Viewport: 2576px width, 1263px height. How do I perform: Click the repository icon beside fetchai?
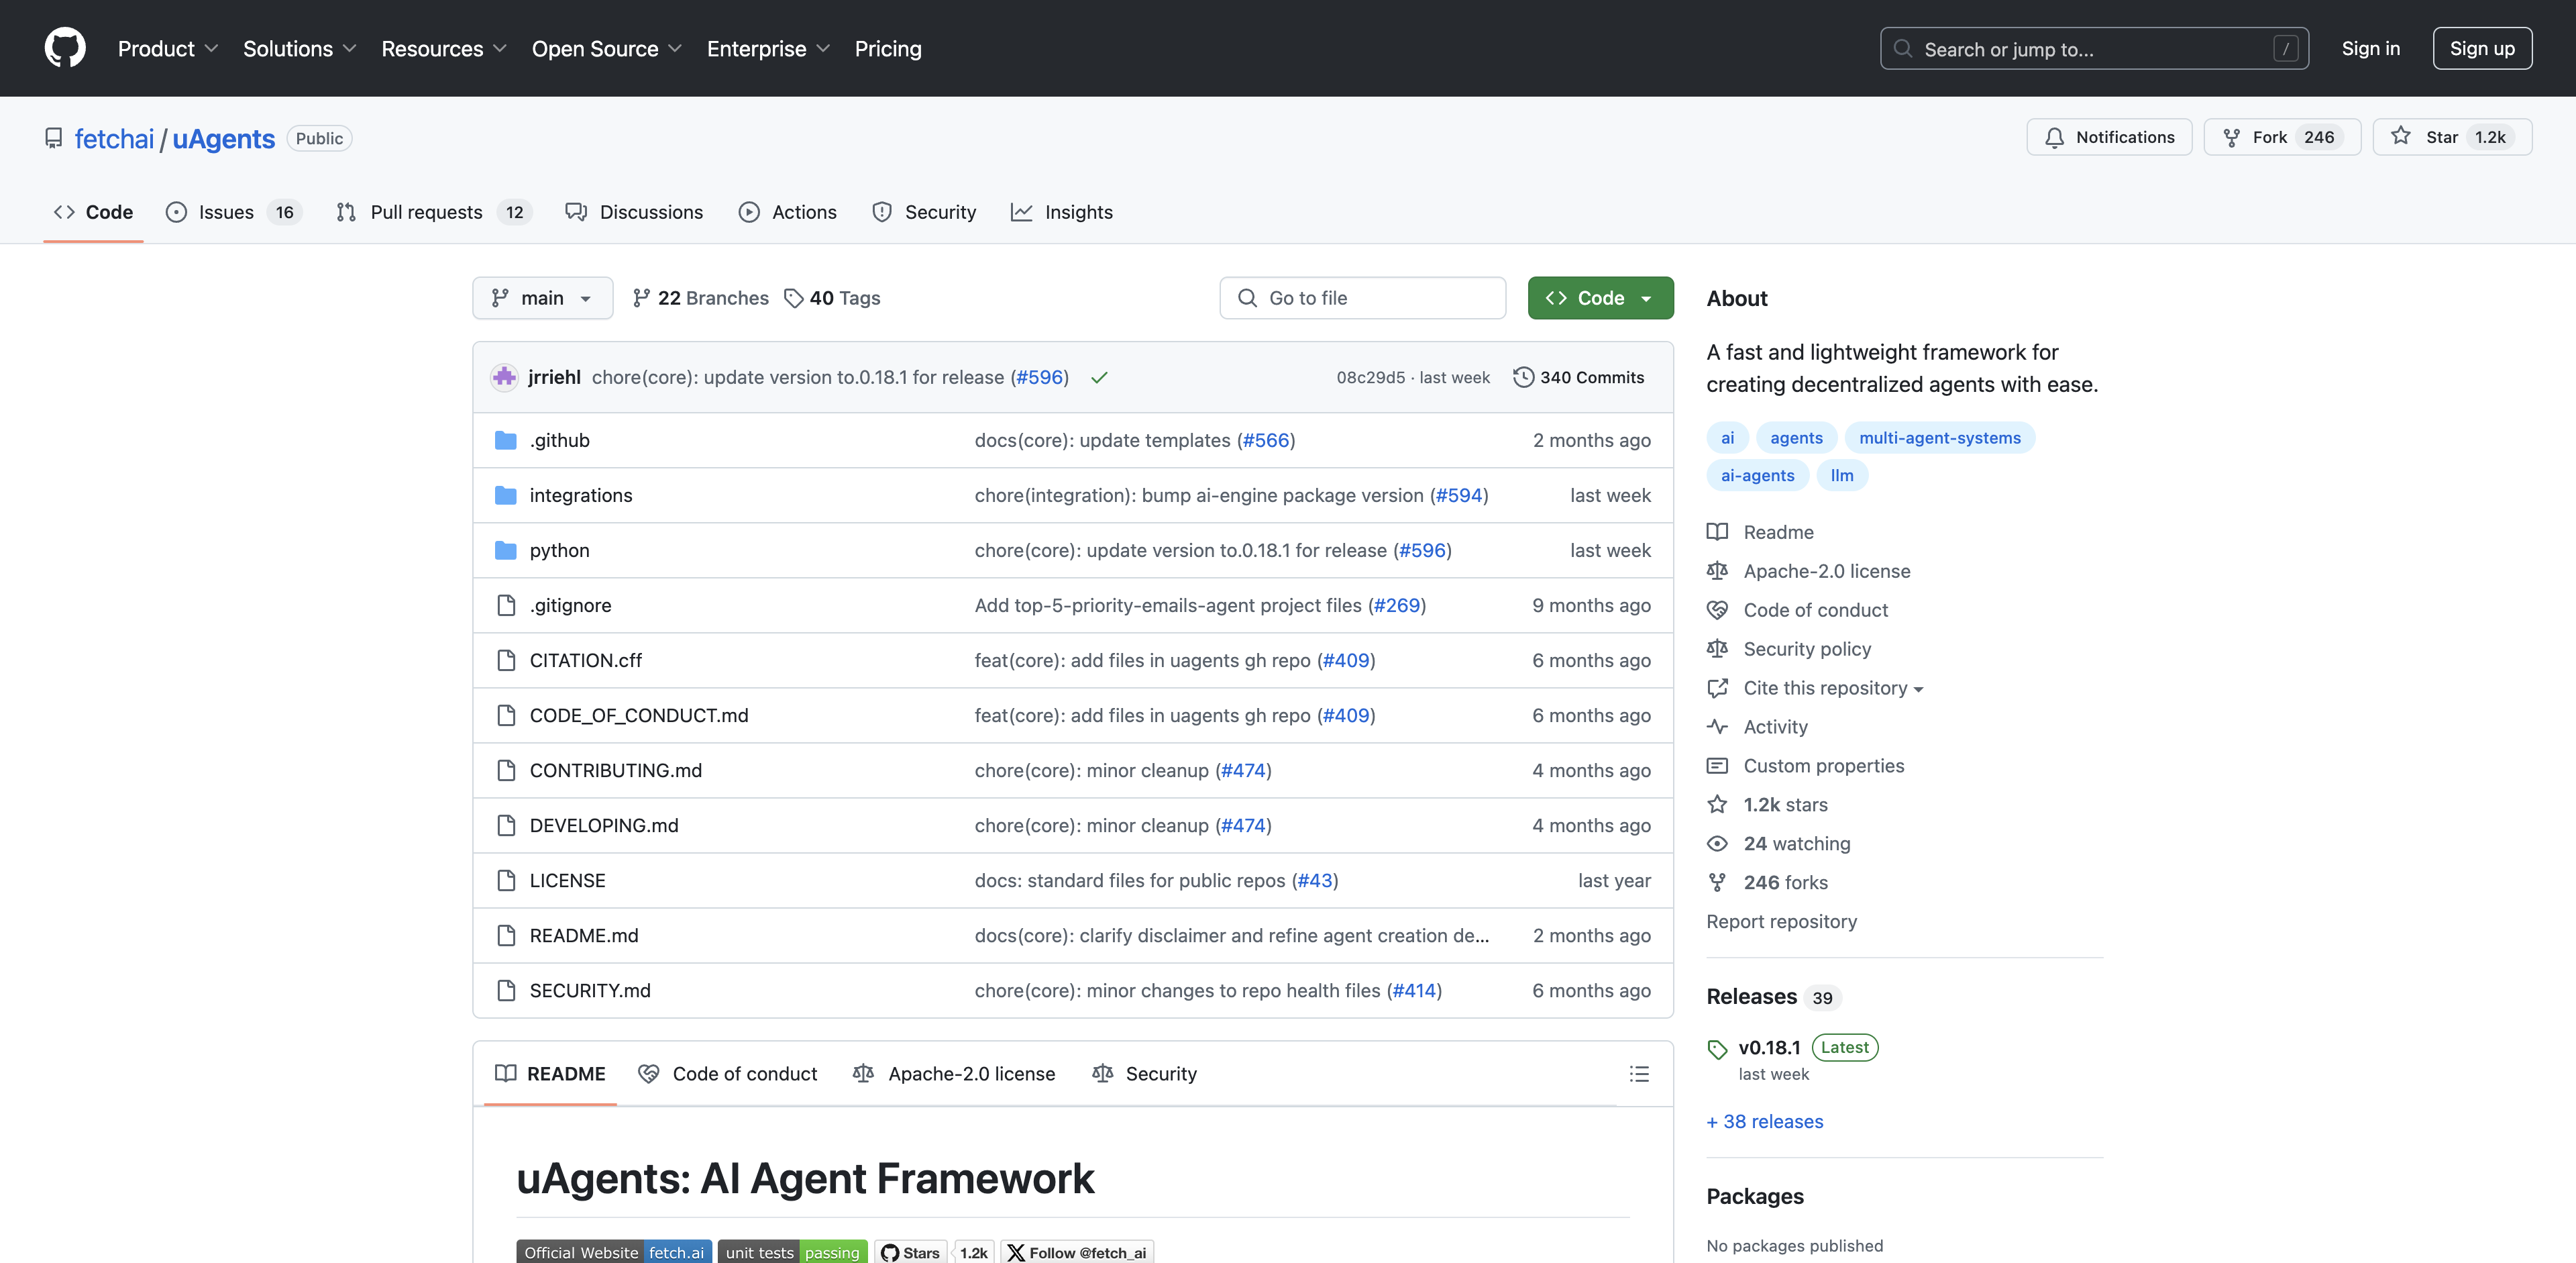click(53, 138)
